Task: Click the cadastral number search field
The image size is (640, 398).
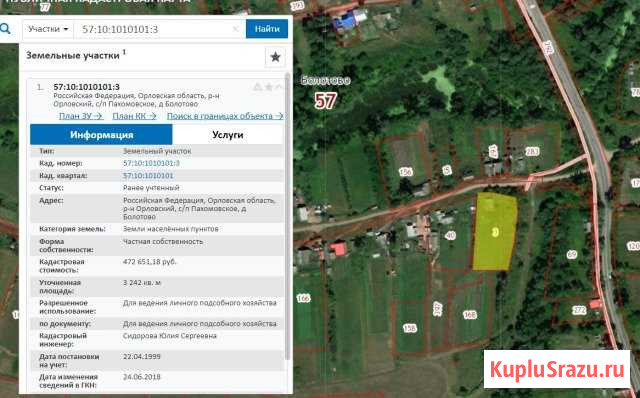Action: point(155,29)
